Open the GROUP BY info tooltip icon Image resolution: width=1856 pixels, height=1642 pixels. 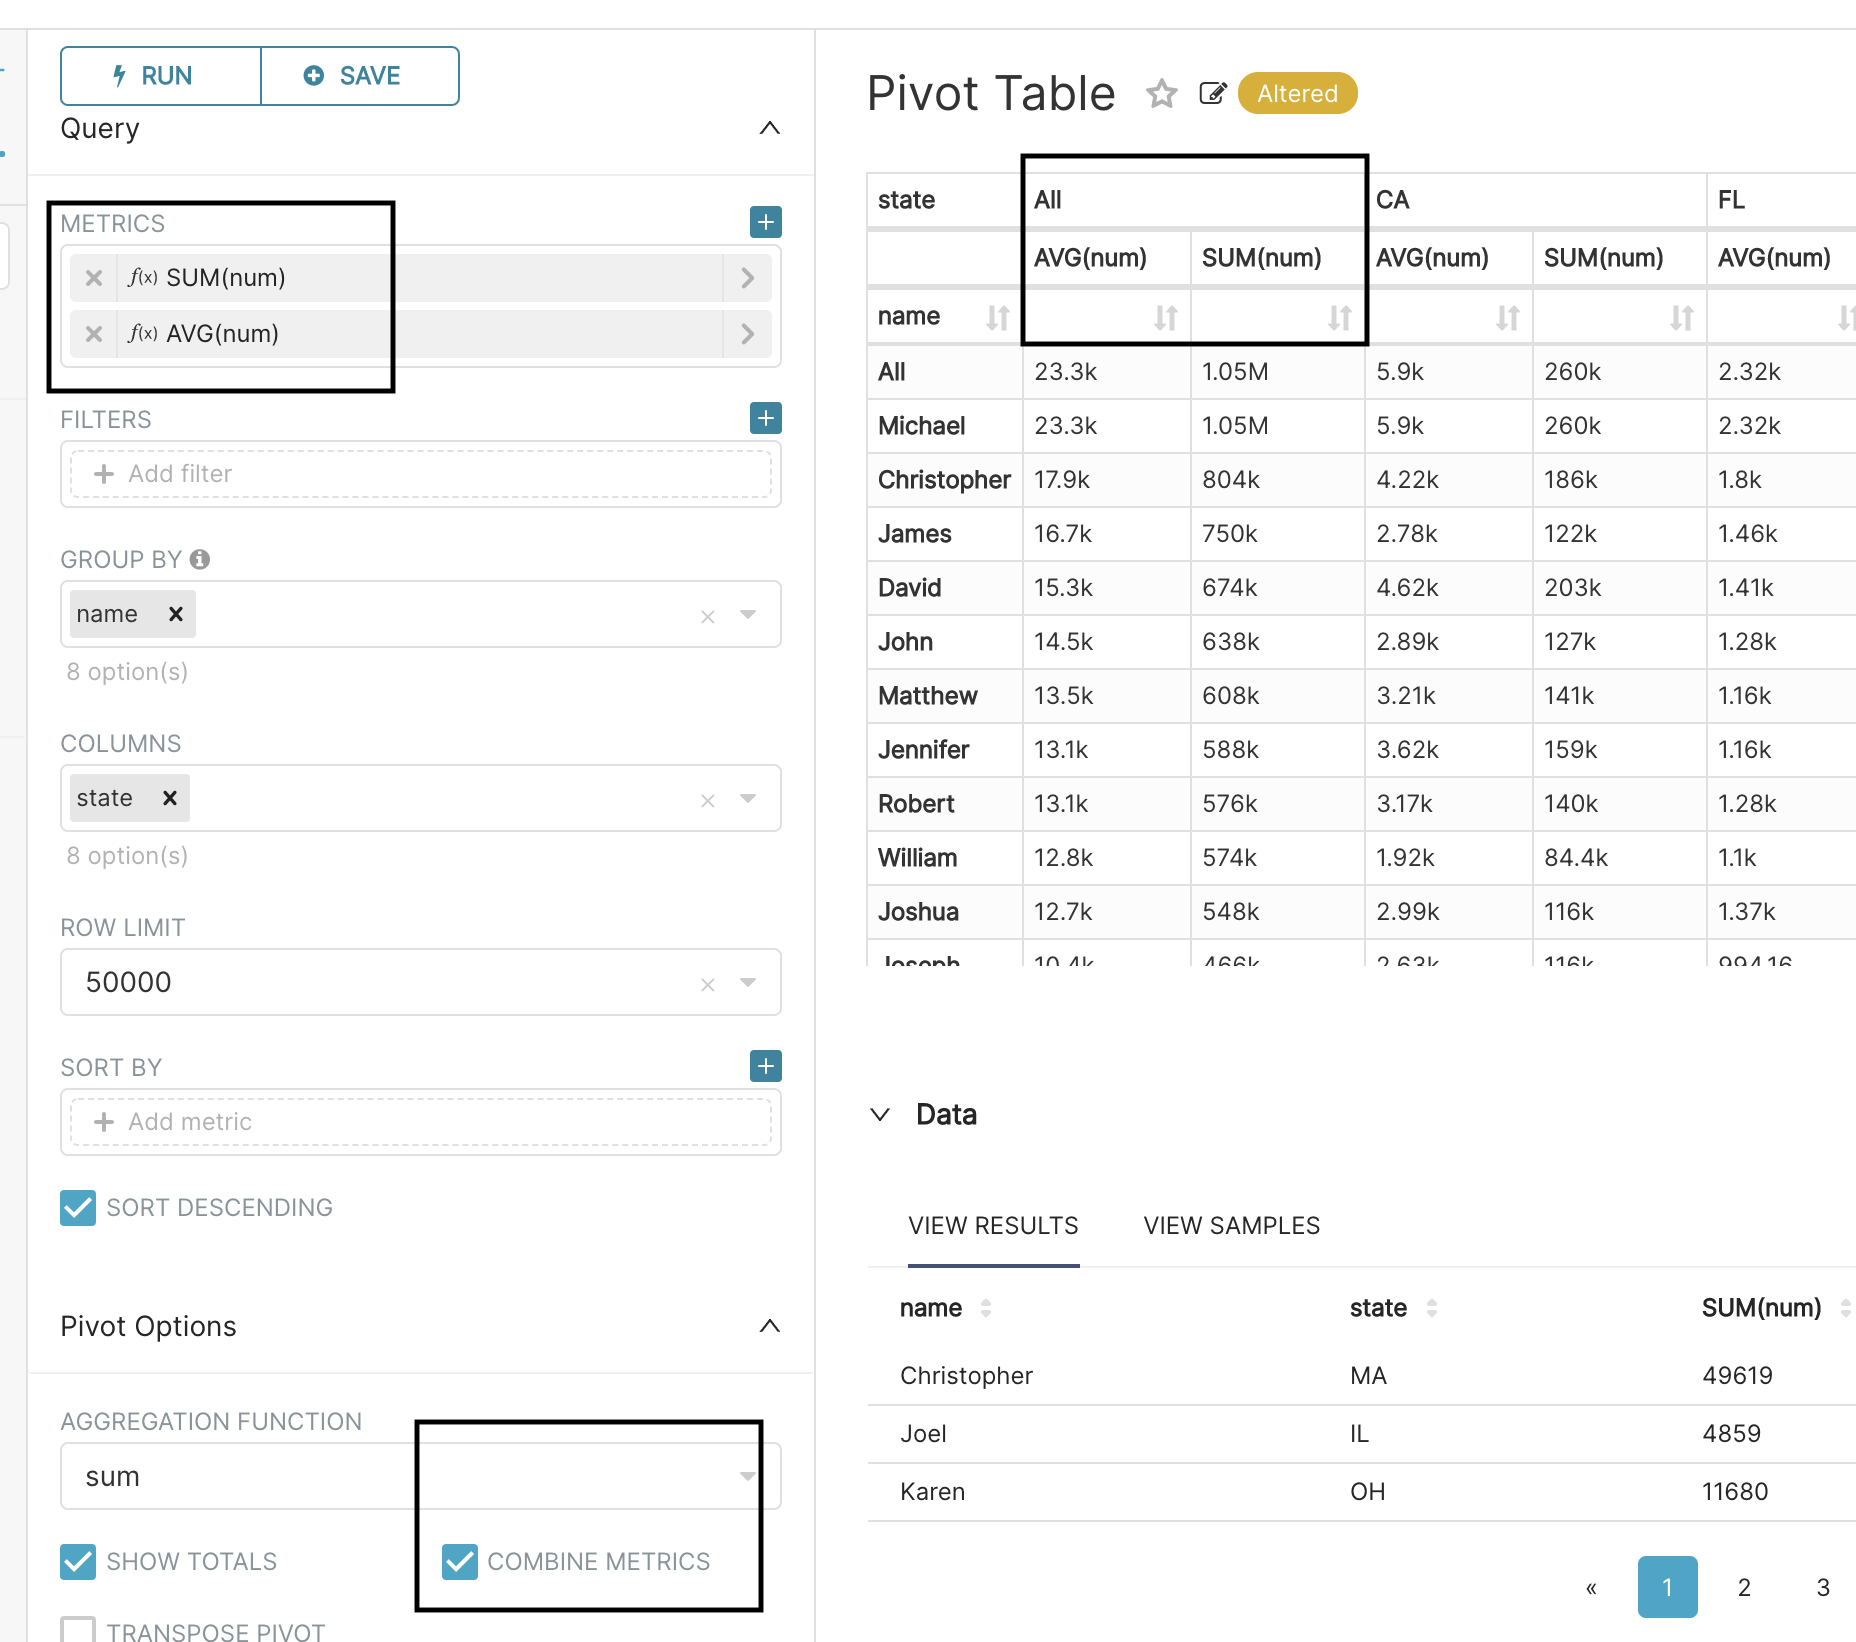point(200,559)
